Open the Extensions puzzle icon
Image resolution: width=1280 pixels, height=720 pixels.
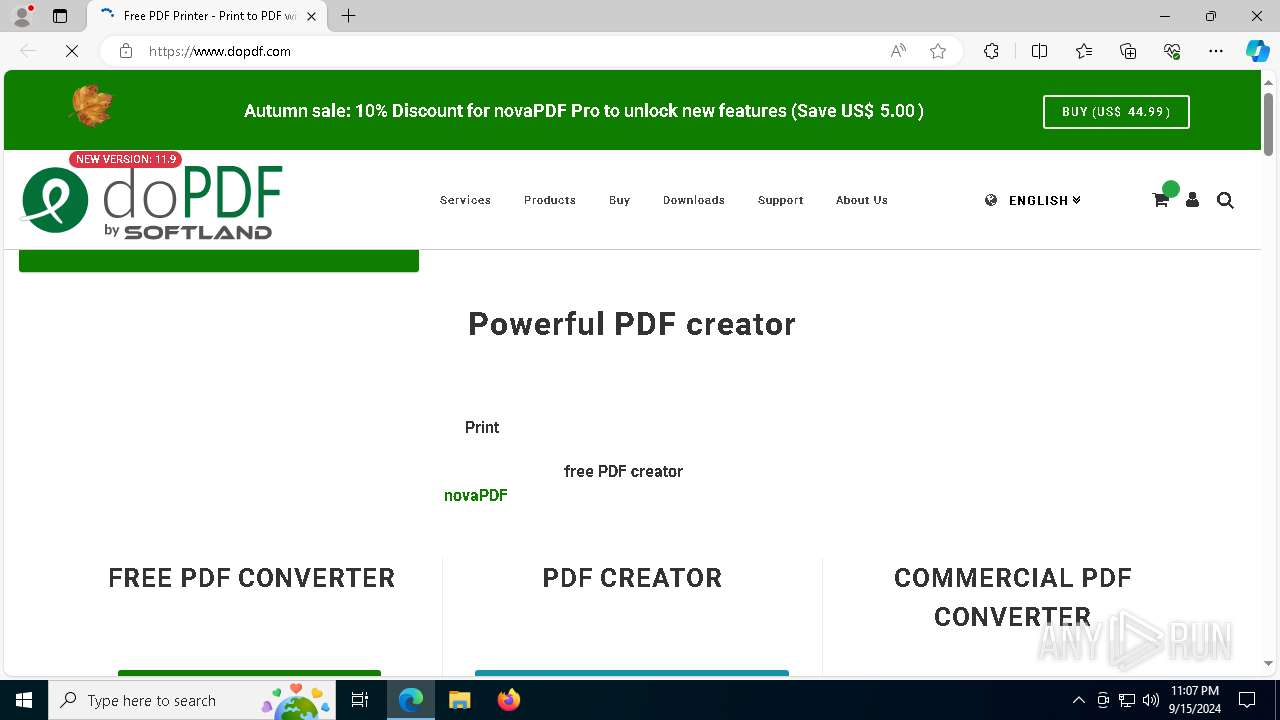991,51
